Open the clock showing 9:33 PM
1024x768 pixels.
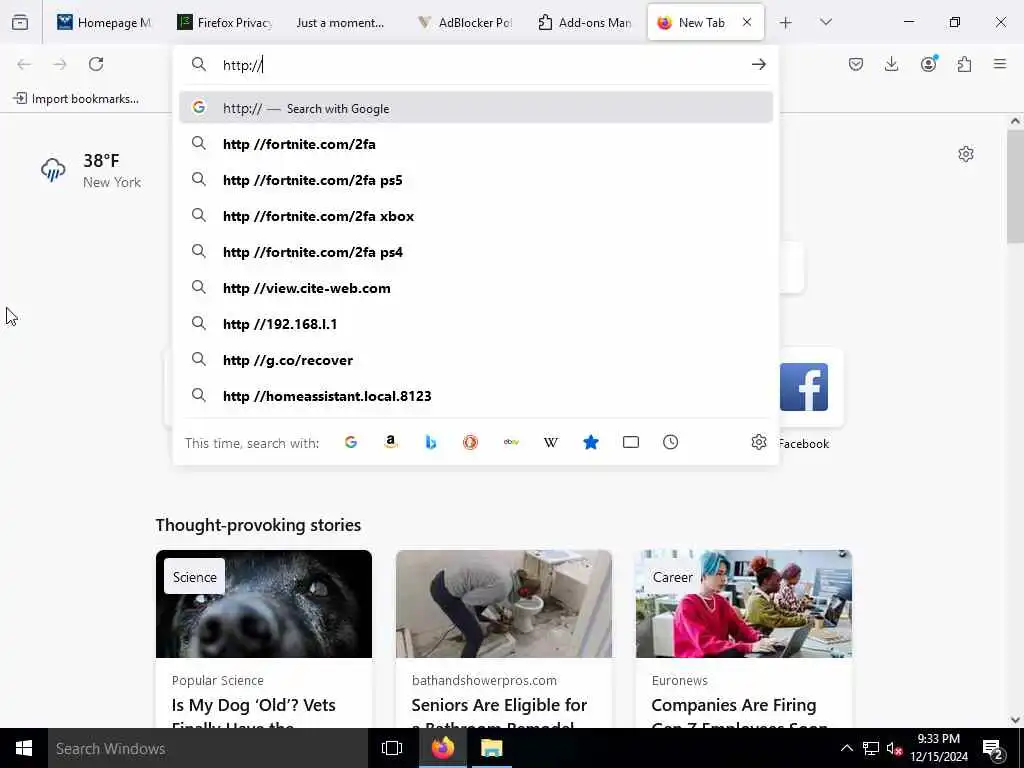point(939,748)
